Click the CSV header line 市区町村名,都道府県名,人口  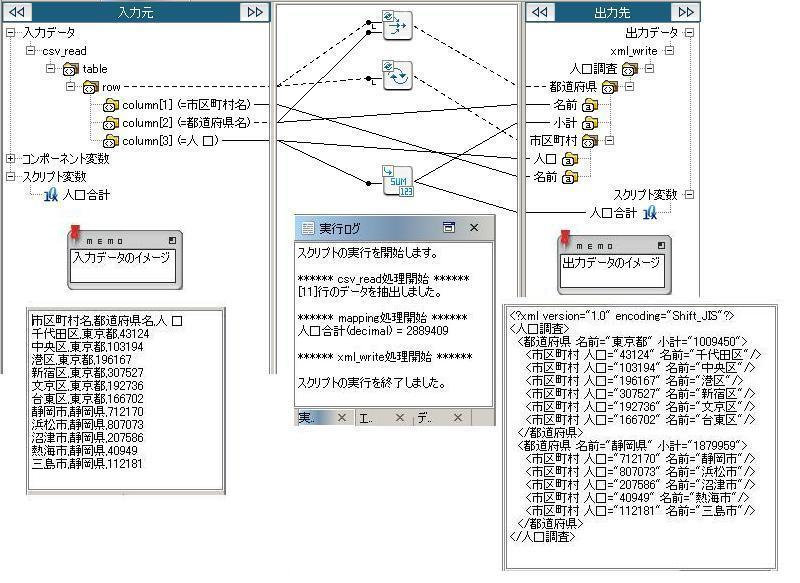click(x=107, y=321)
